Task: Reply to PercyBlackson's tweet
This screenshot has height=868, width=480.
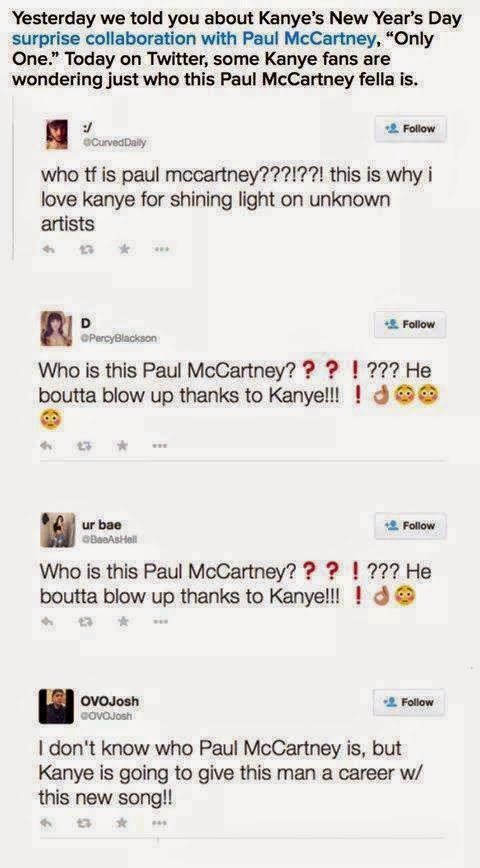Action: (48, 444)
